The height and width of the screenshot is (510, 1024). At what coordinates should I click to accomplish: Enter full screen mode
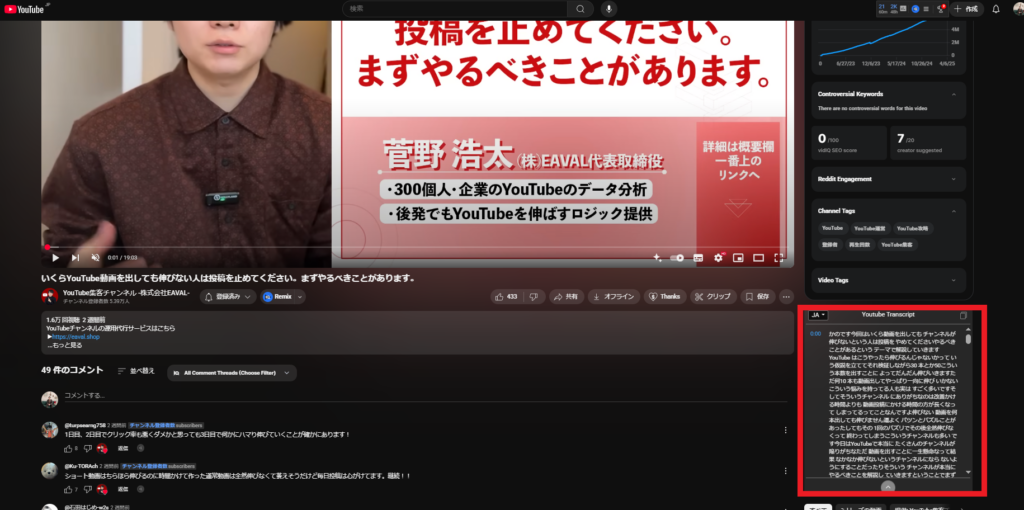778,258
